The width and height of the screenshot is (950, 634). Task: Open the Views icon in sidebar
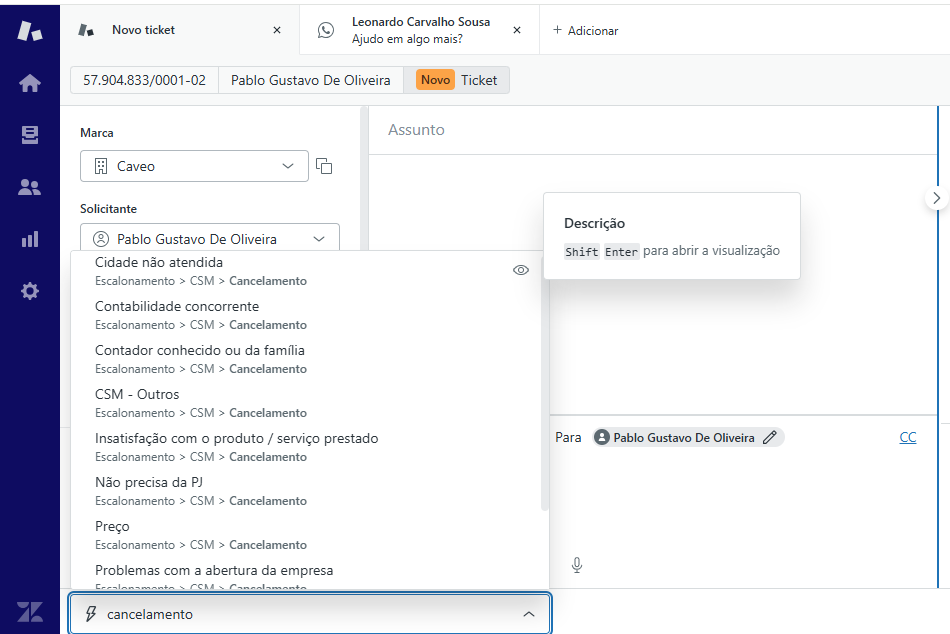30,135
